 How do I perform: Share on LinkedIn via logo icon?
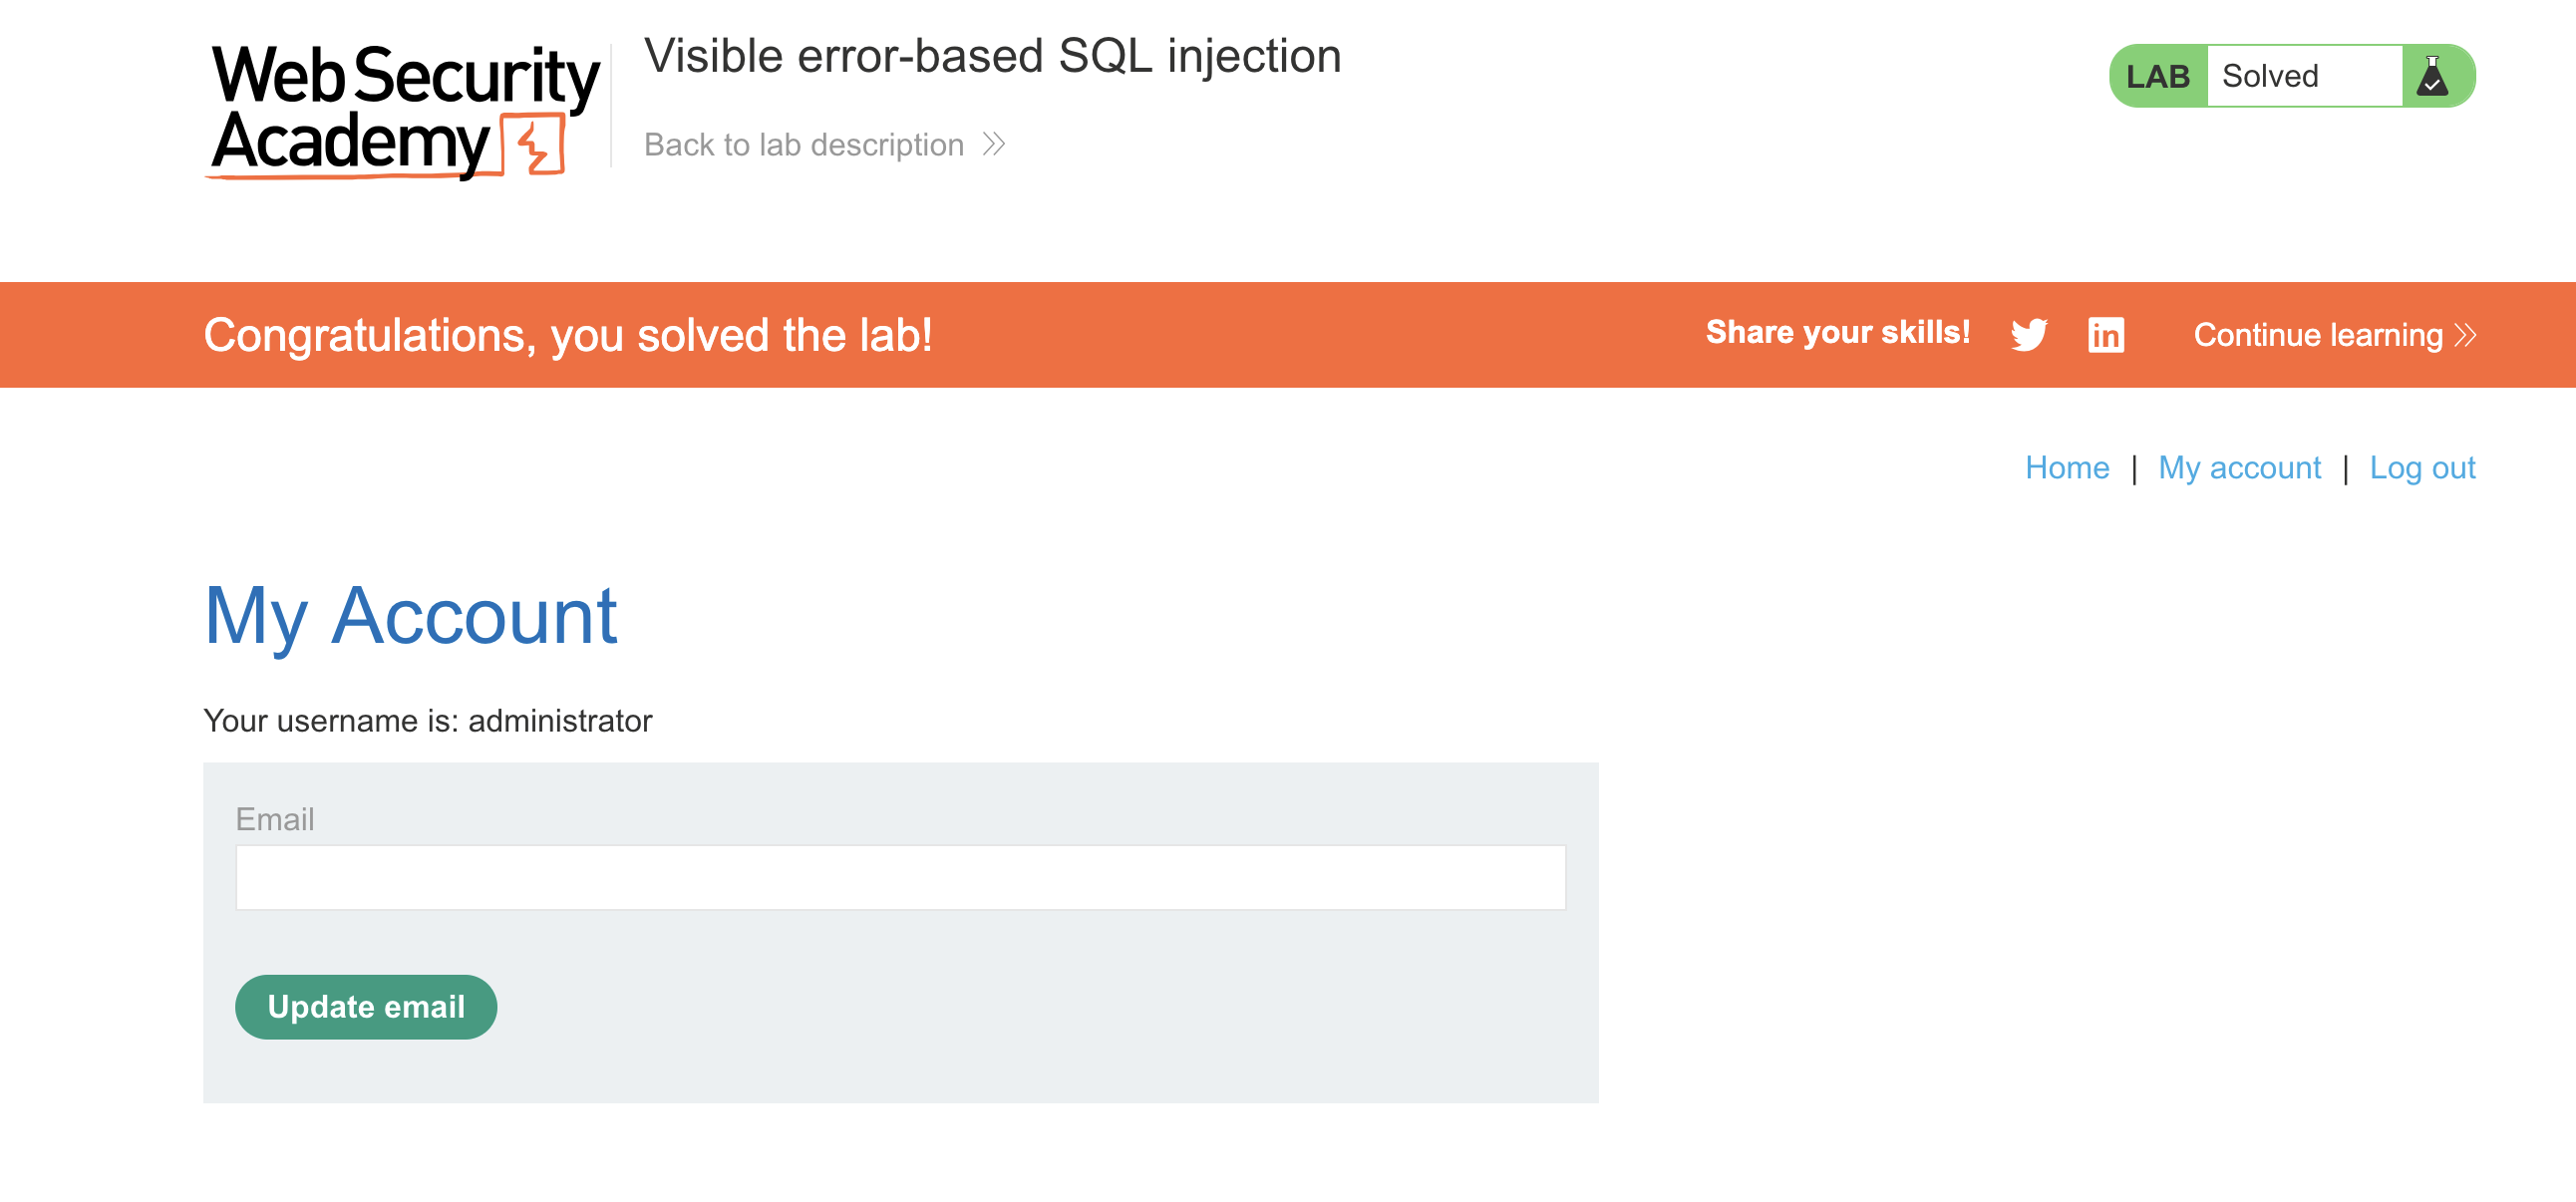(2106, 335)
